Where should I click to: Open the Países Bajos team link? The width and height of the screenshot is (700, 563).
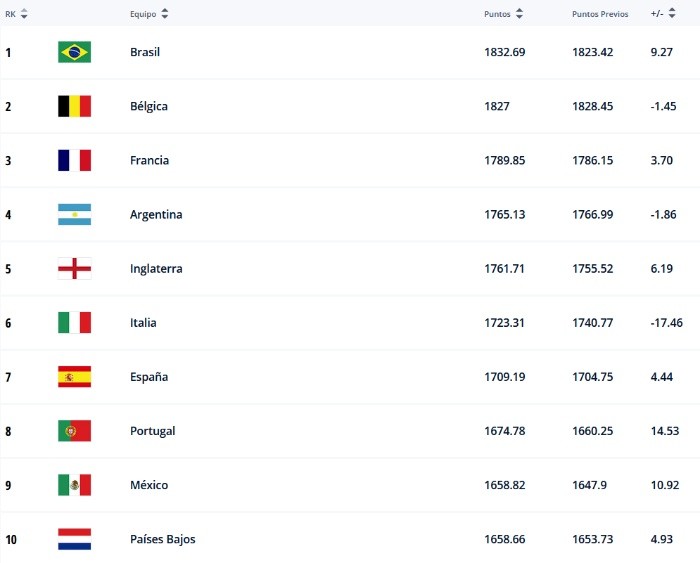point(163,539)
